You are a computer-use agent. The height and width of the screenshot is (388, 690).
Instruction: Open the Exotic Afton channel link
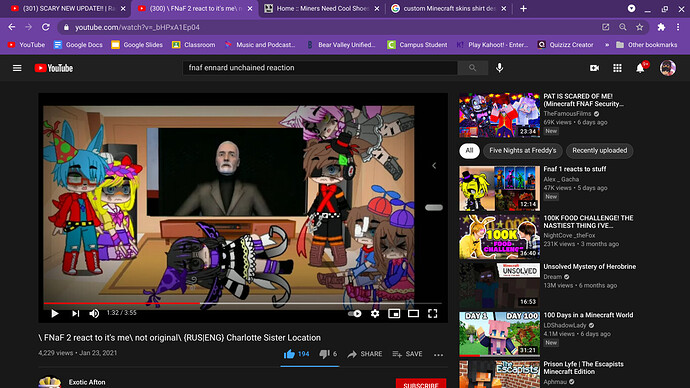(x=87, y=382)
